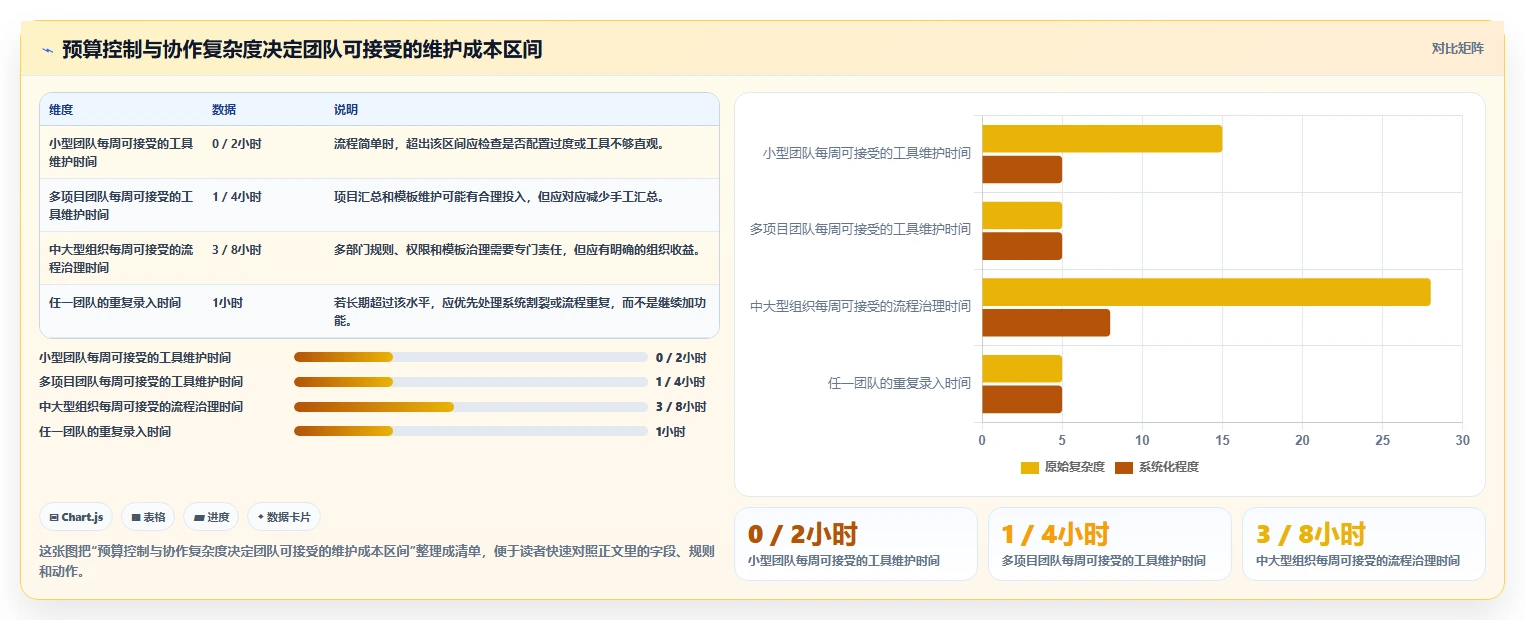Image resolution: width=1525 pixels, height=620 pixels.
Task: Click the lightning icon beside the title
Action: point(47,50)
